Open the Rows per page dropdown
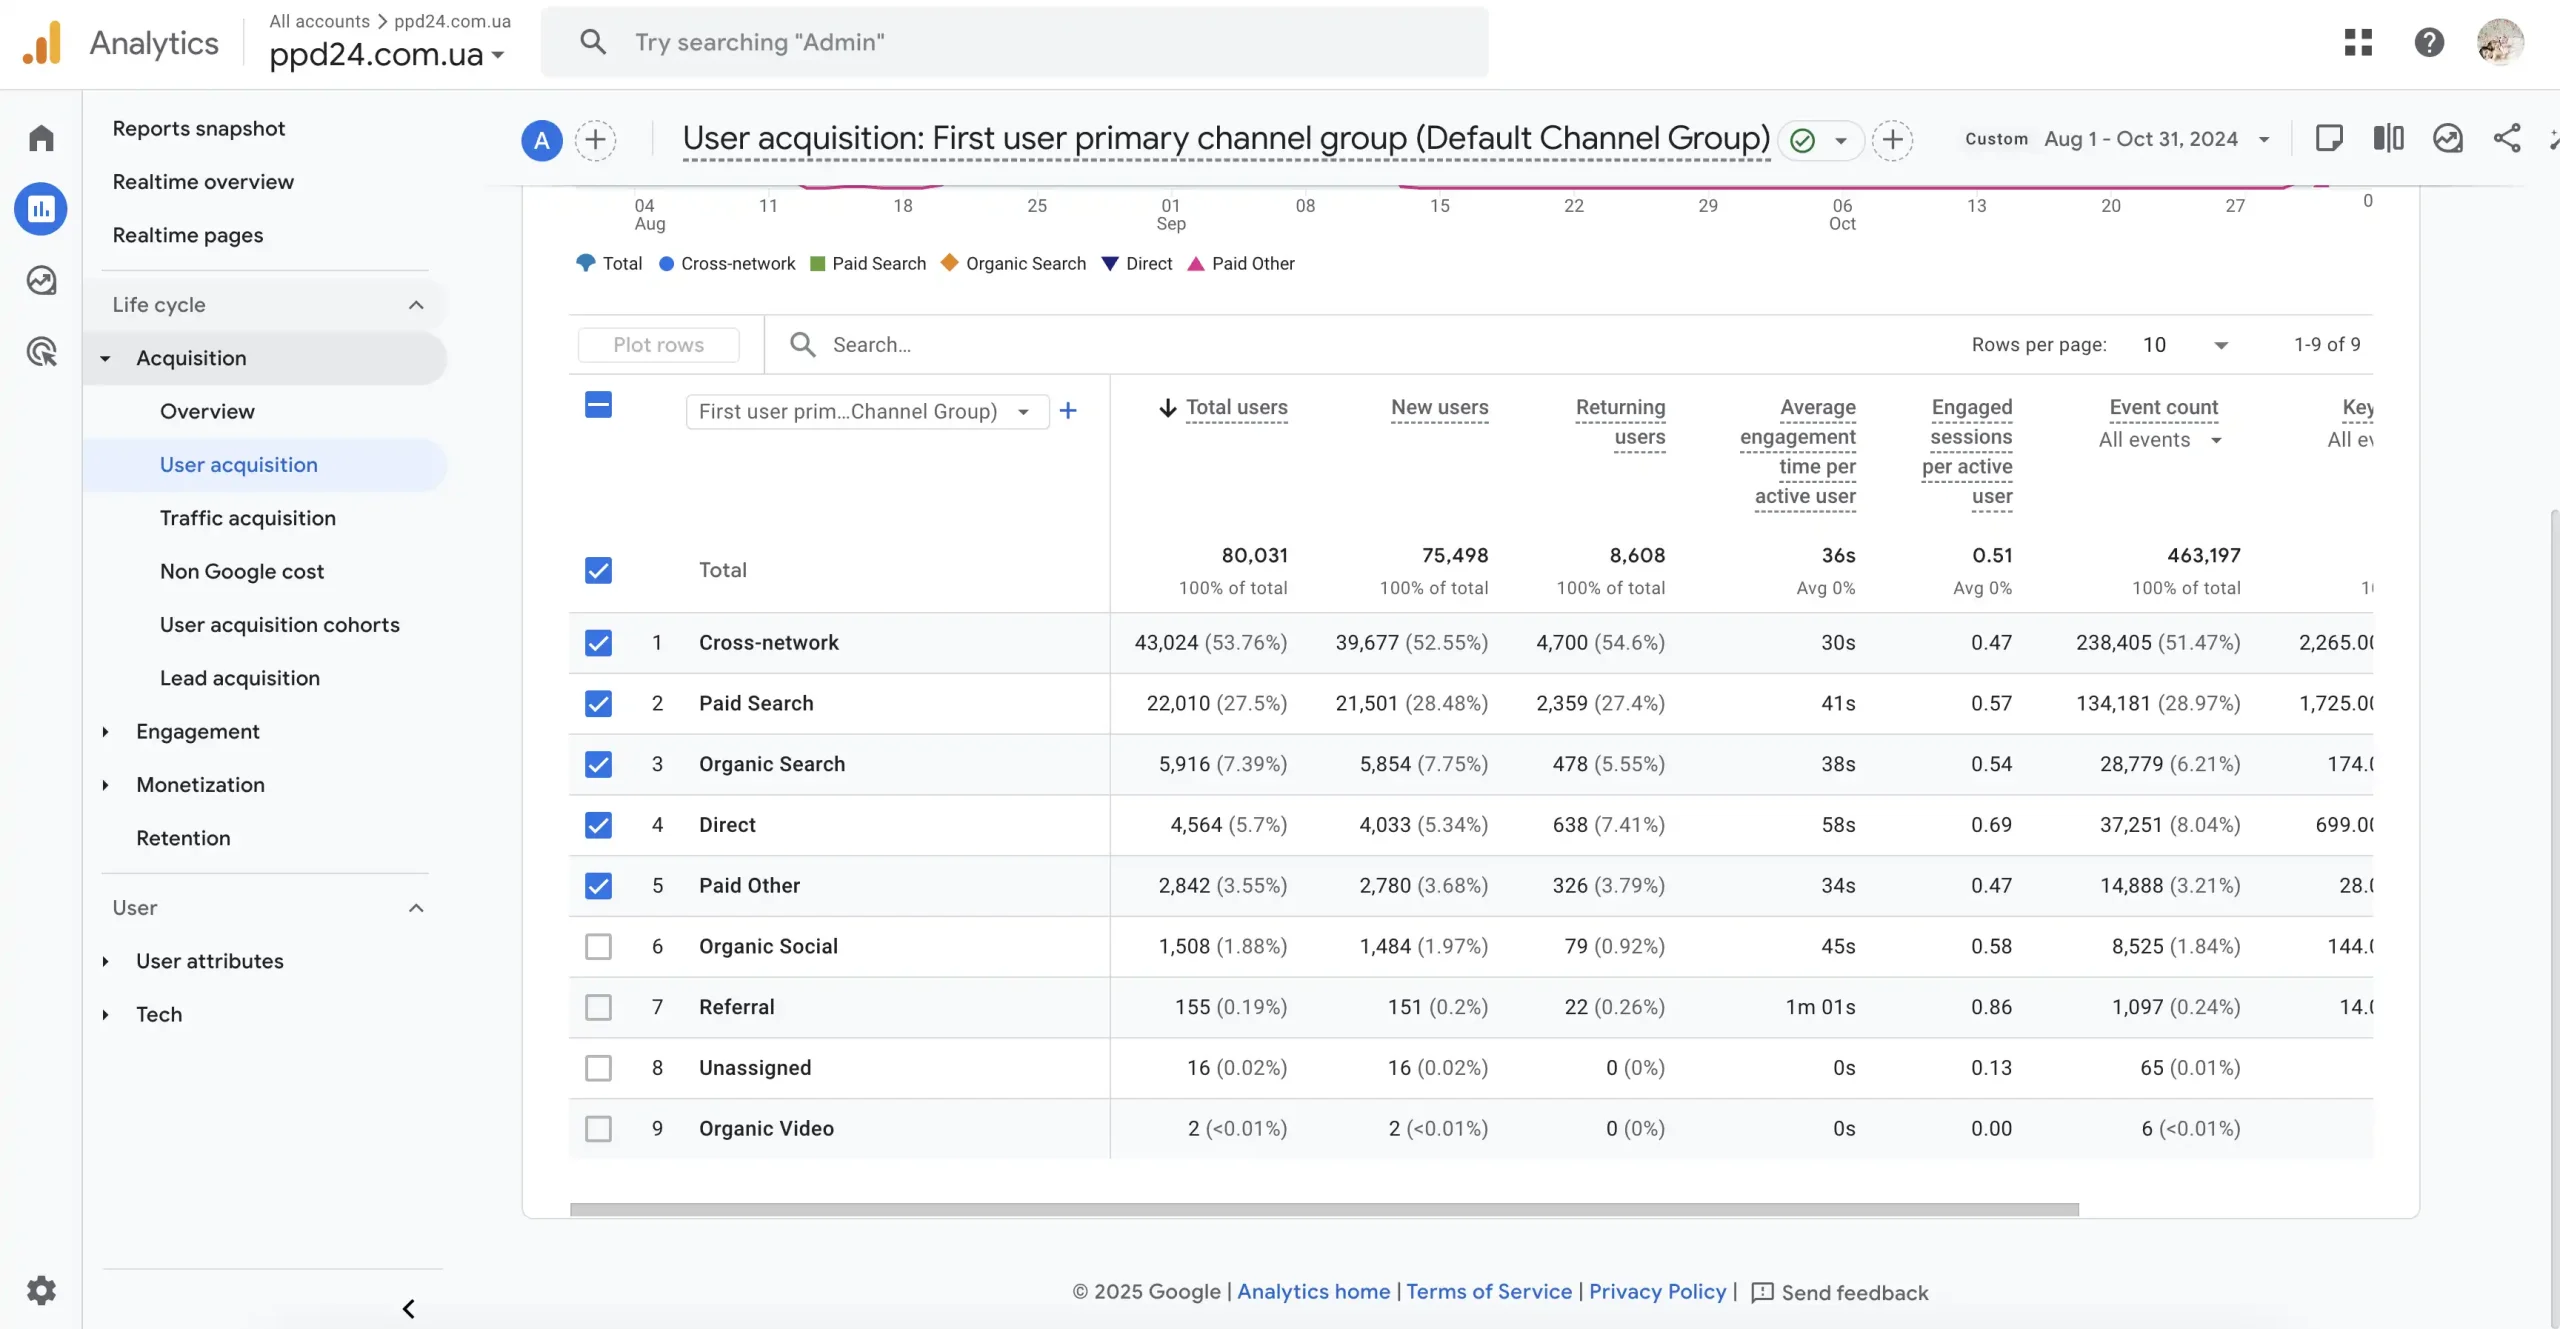The width and height of the screenshot is (2560, 1329). [x=2187, y=344]
